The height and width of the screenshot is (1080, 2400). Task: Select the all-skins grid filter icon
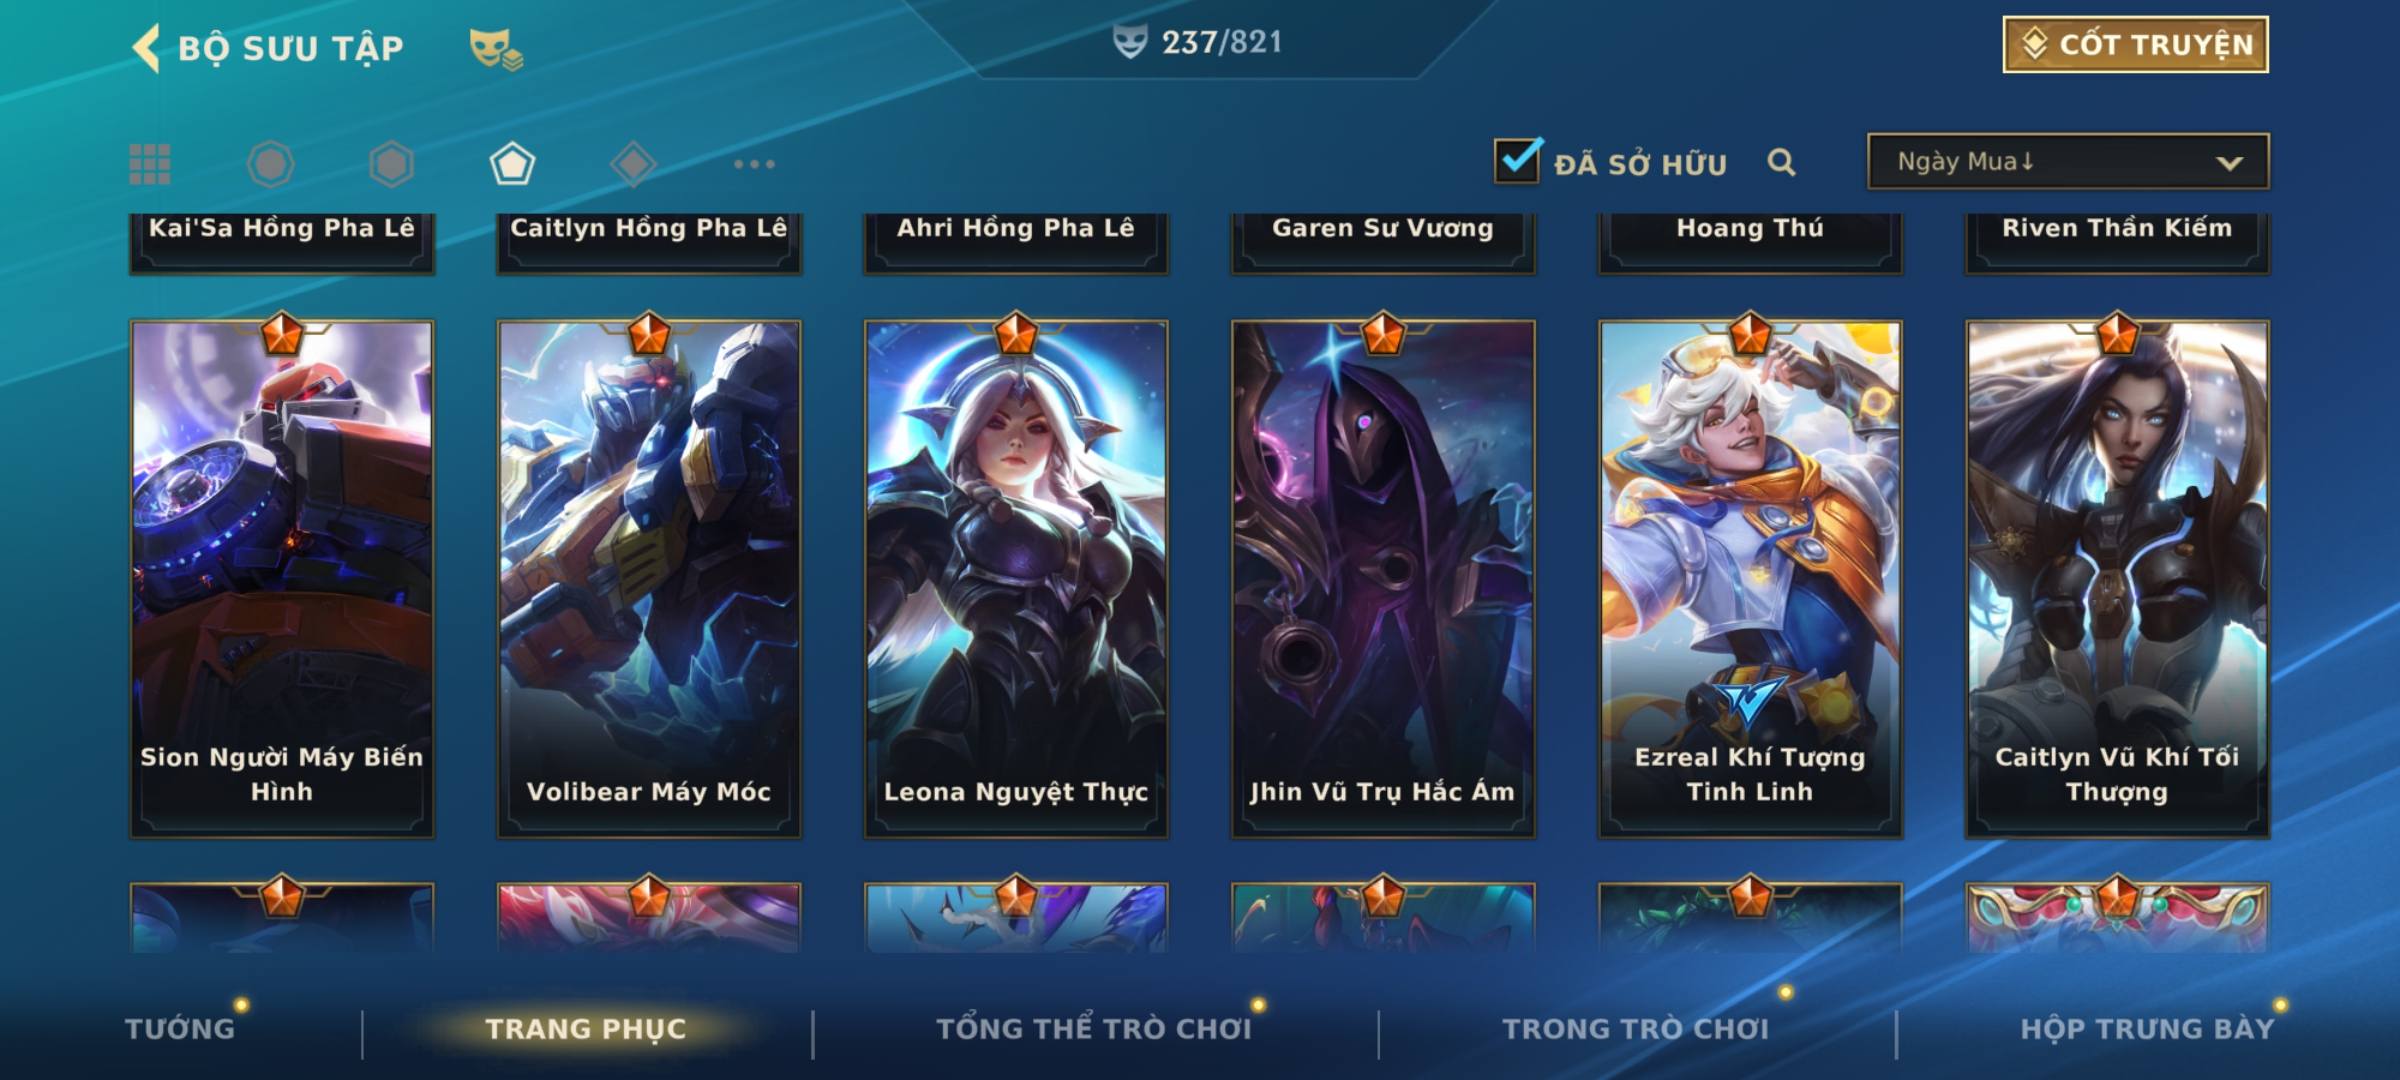pos(150,164)
